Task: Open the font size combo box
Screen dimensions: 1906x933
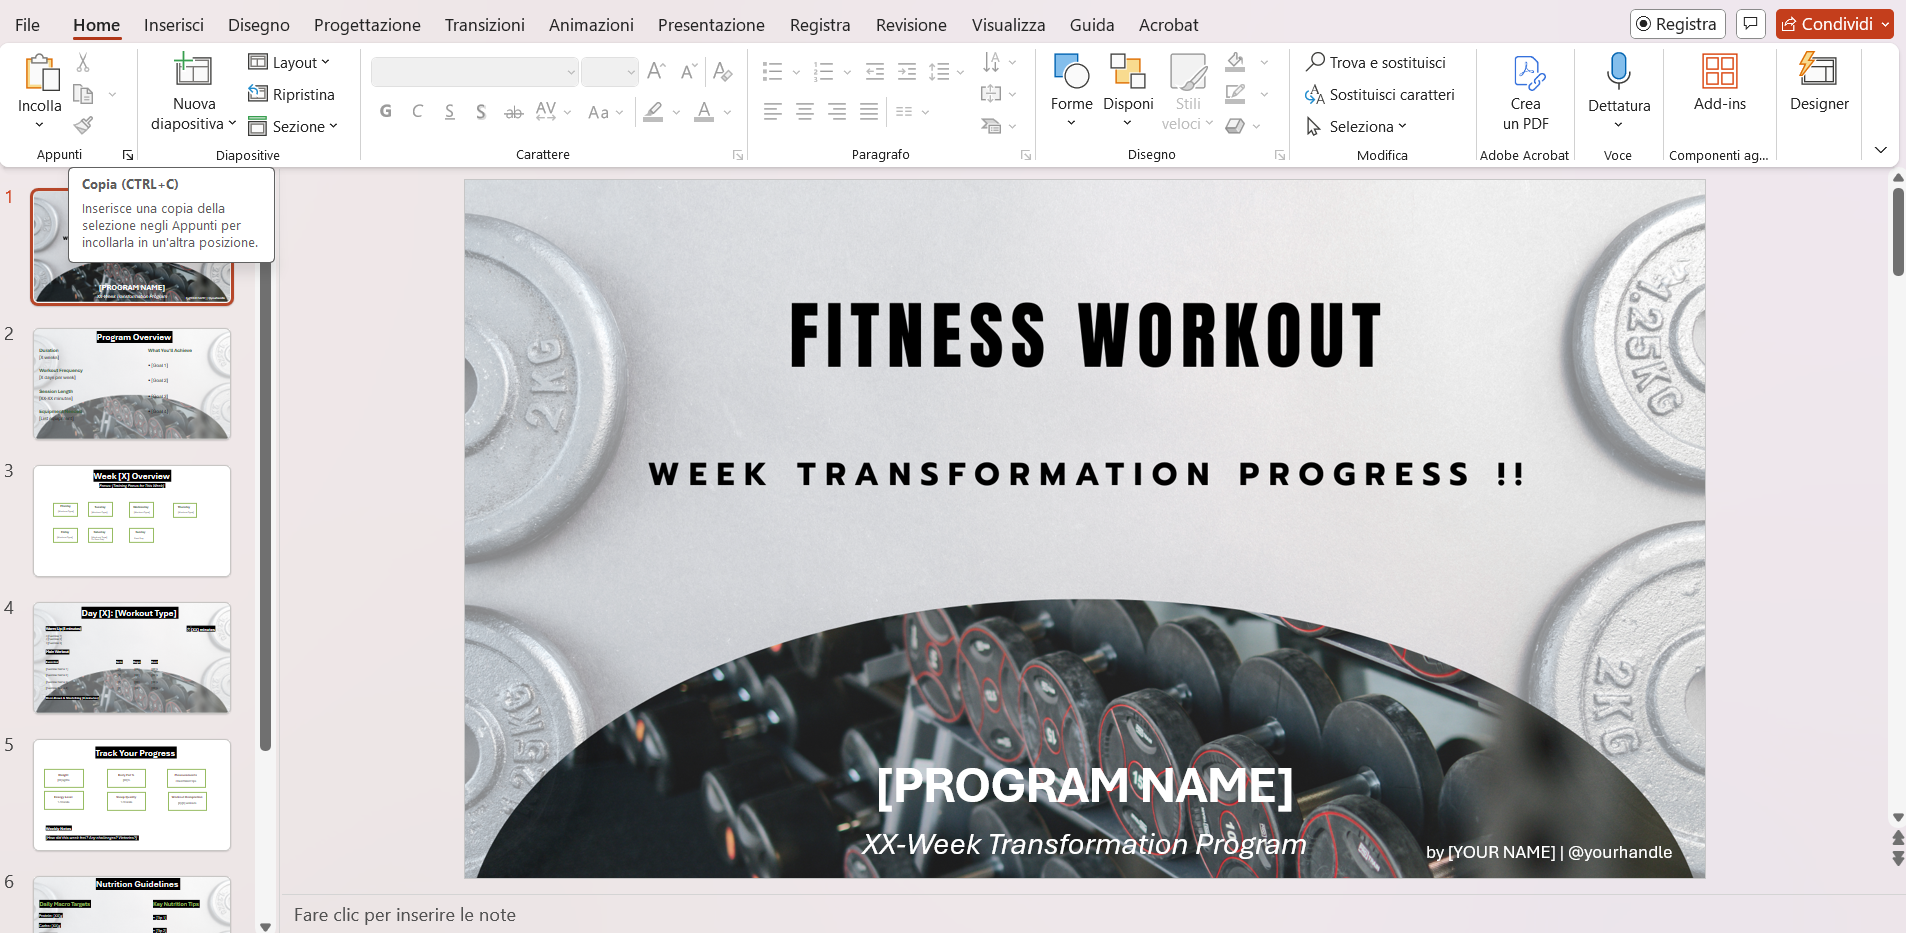Action: point(610,72)
